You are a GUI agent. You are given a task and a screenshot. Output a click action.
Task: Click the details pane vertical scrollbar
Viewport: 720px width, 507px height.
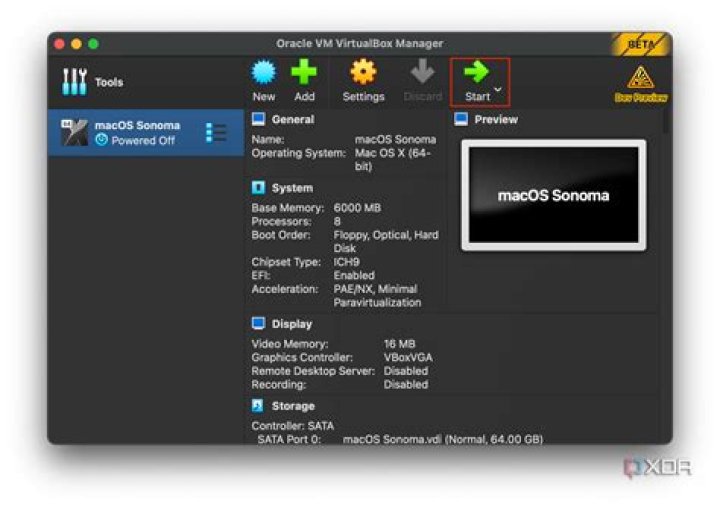[665, 122]
